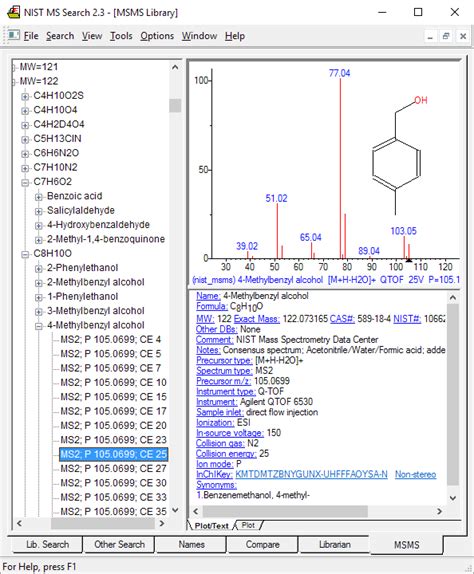Expand the MW=121 tree node
Viewport: 474px width, 574px height.
[x=14, y=67]
